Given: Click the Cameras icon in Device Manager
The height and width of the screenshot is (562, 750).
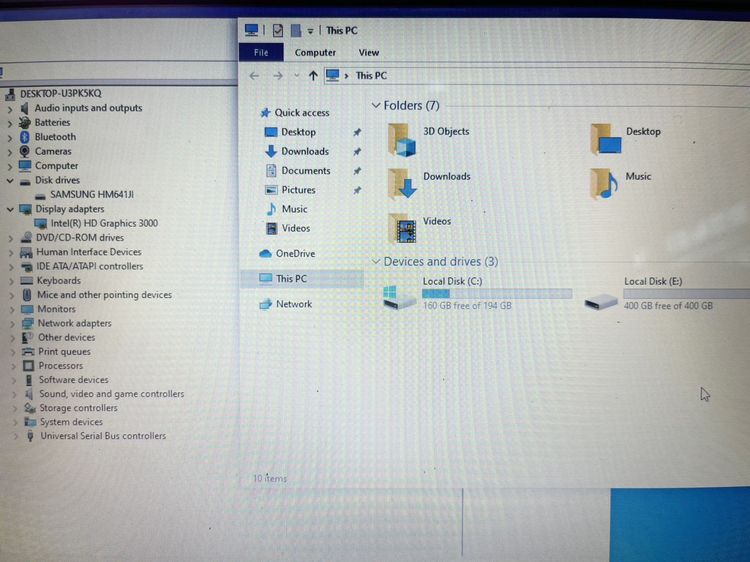Looking at the screenshot, I should (x=24, y=151).
